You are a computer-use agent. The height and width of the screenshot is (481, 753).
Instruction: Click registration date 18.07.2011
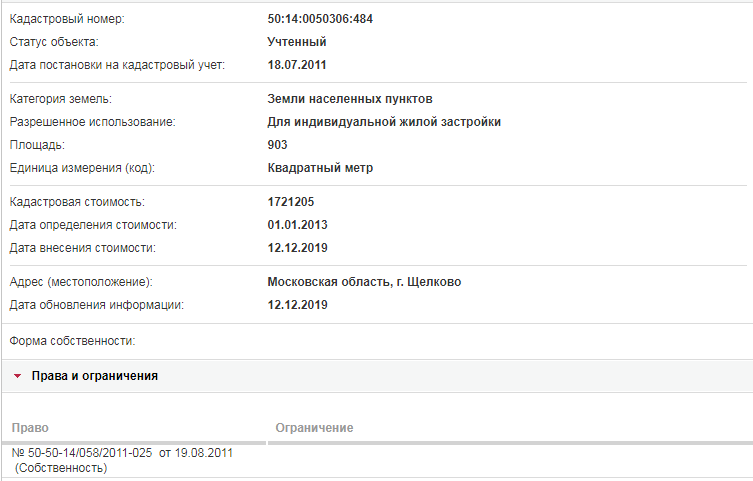pyautogui.click(x=297, y=65)
